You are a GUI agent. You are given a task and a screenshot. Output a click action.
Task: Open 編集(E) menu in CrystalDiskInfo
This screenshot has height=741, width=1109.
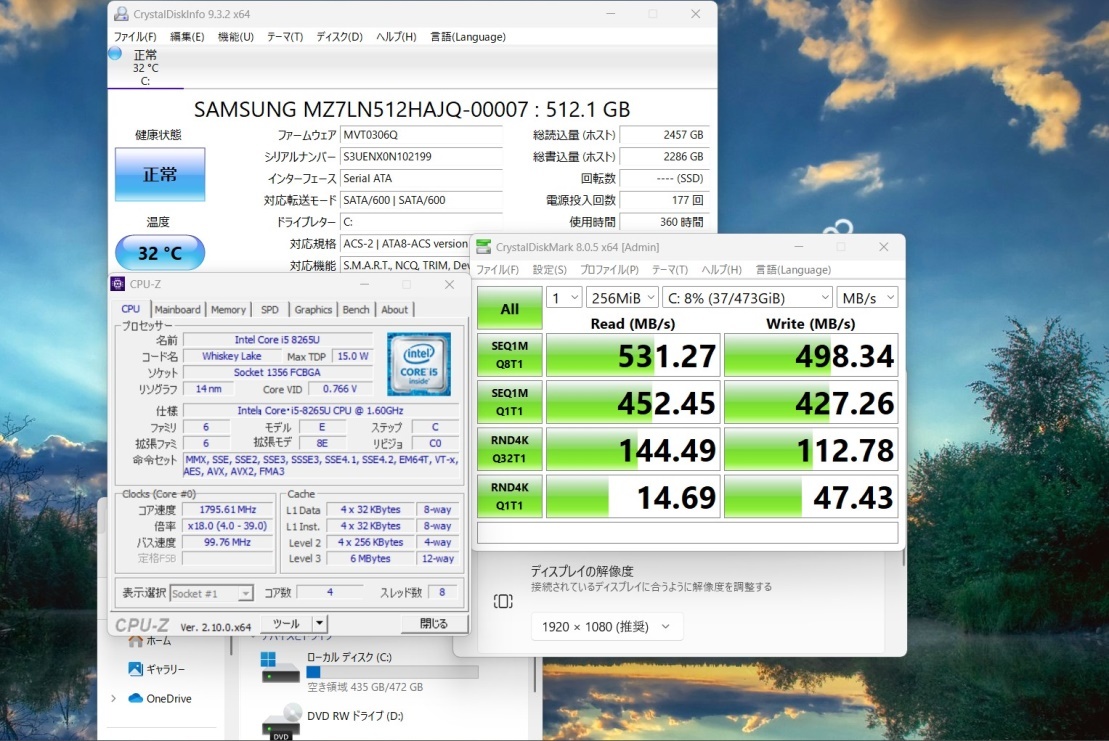click(x=187, y=37)
